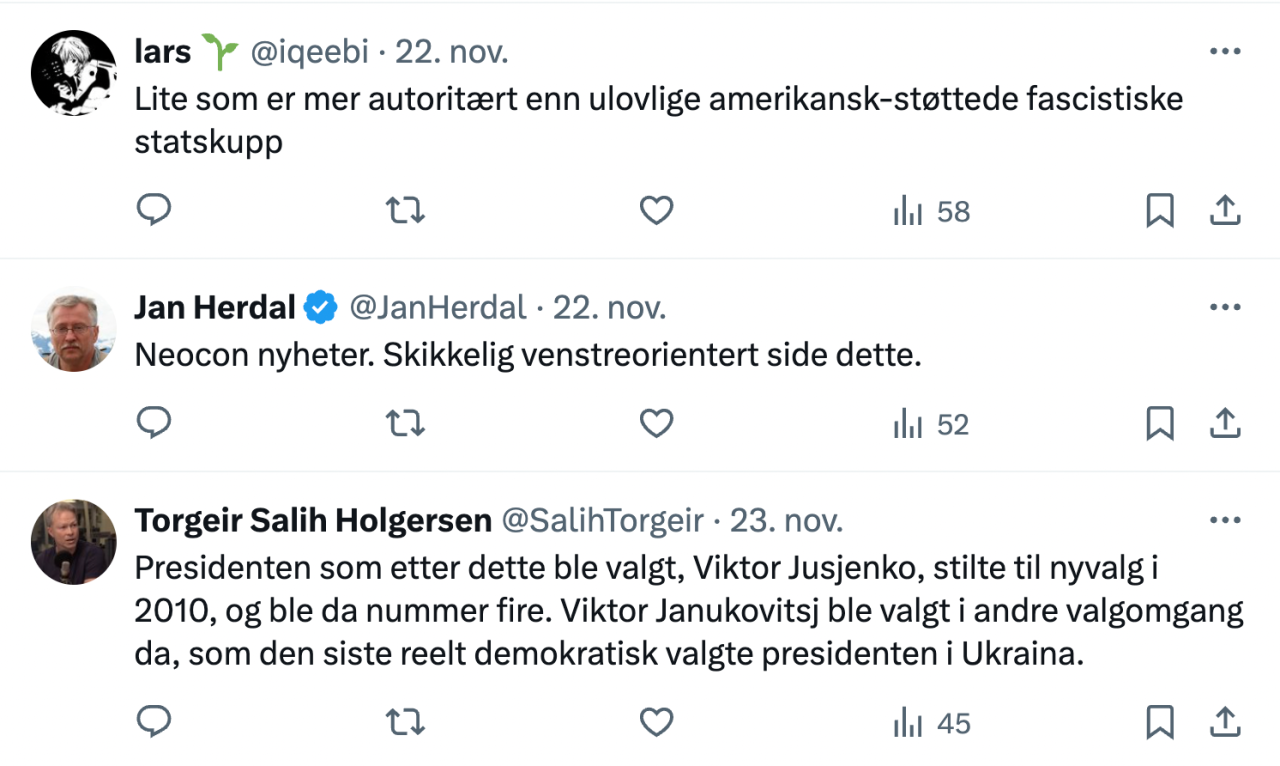Like Jan Herdal's tweet
The image size is (1280, 766).
656,424
